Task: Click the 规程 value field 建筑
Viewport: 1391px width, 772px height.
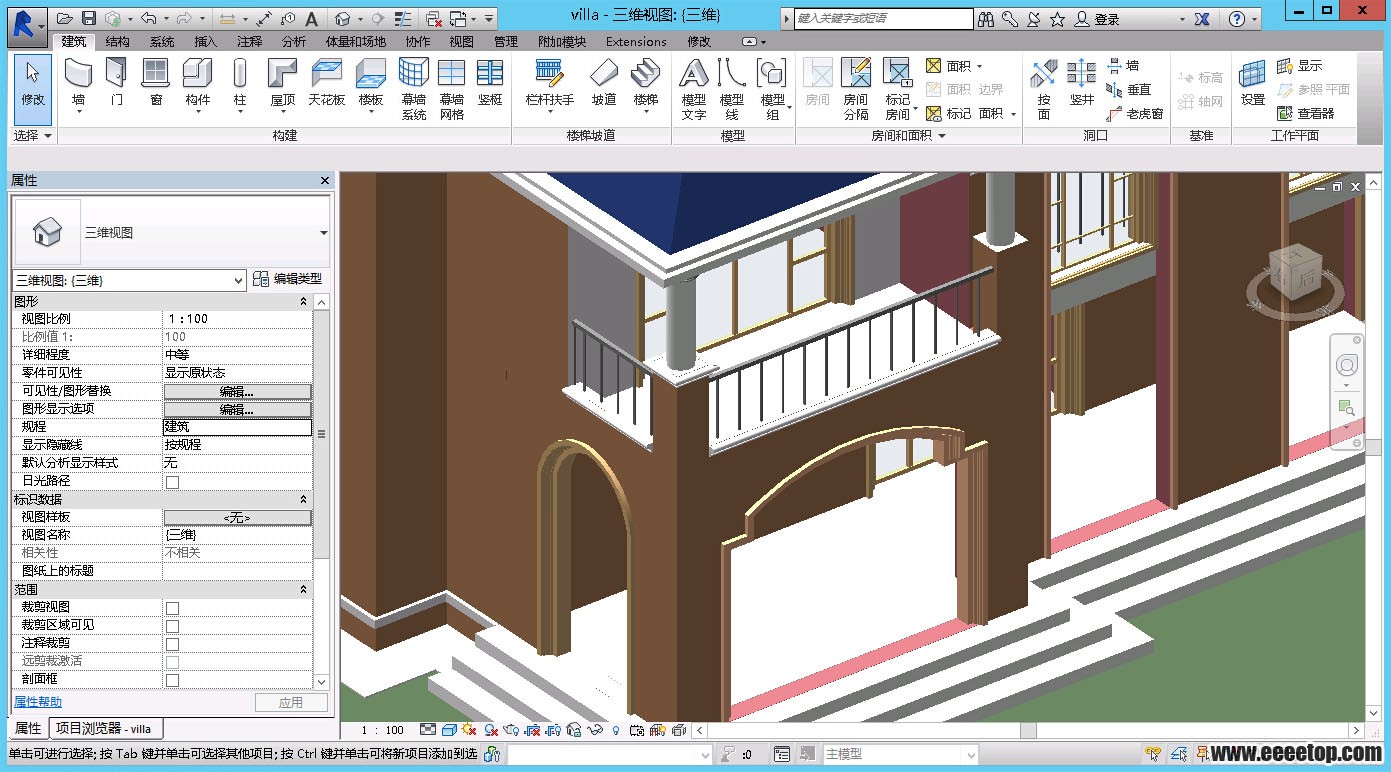Action: [x=238, y=427]
